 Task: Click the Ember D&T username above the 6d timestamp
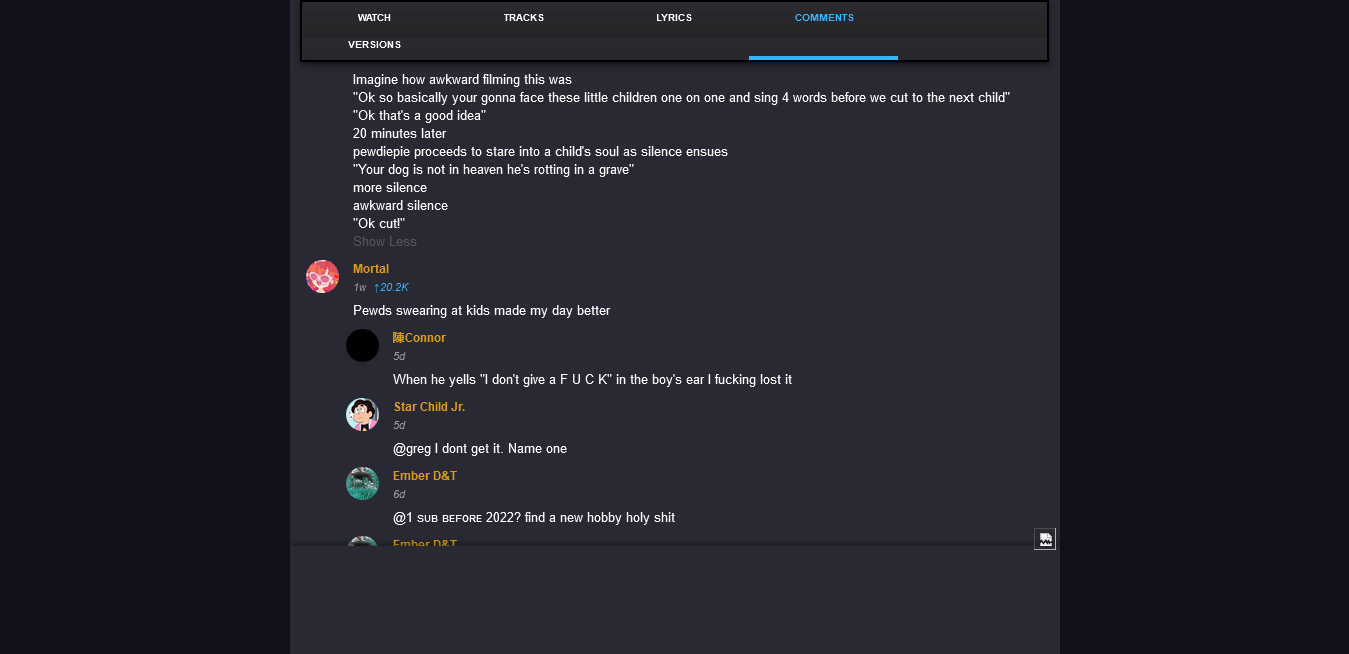[x=425, y=476]
